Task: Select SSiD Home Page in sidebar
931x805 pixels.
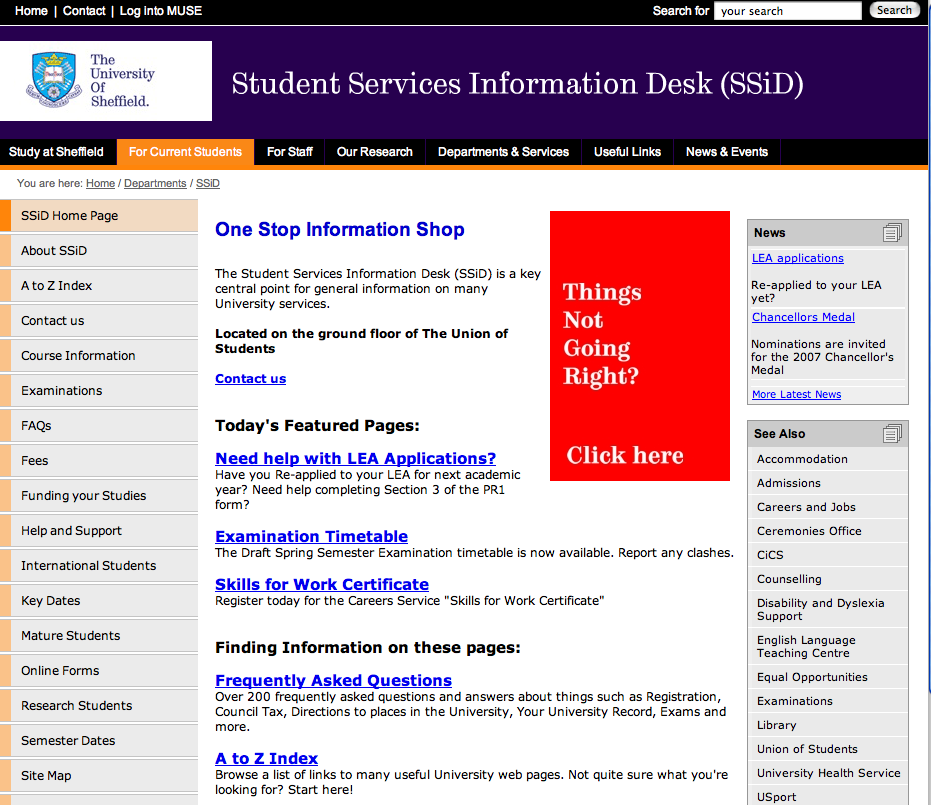Action: (99, 215)
